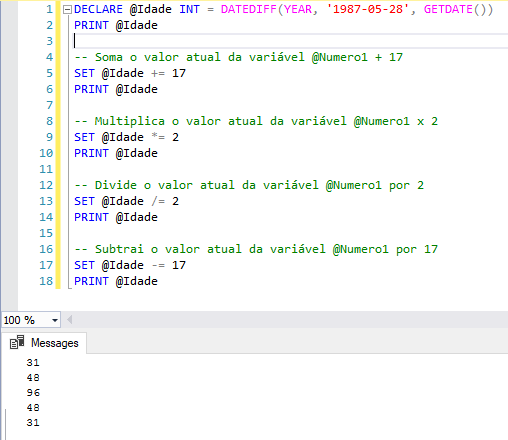The width and height of the screenshot is (508, 440).
Task: Click SET @Idade += 17 statement
Action: pos(130,73)
